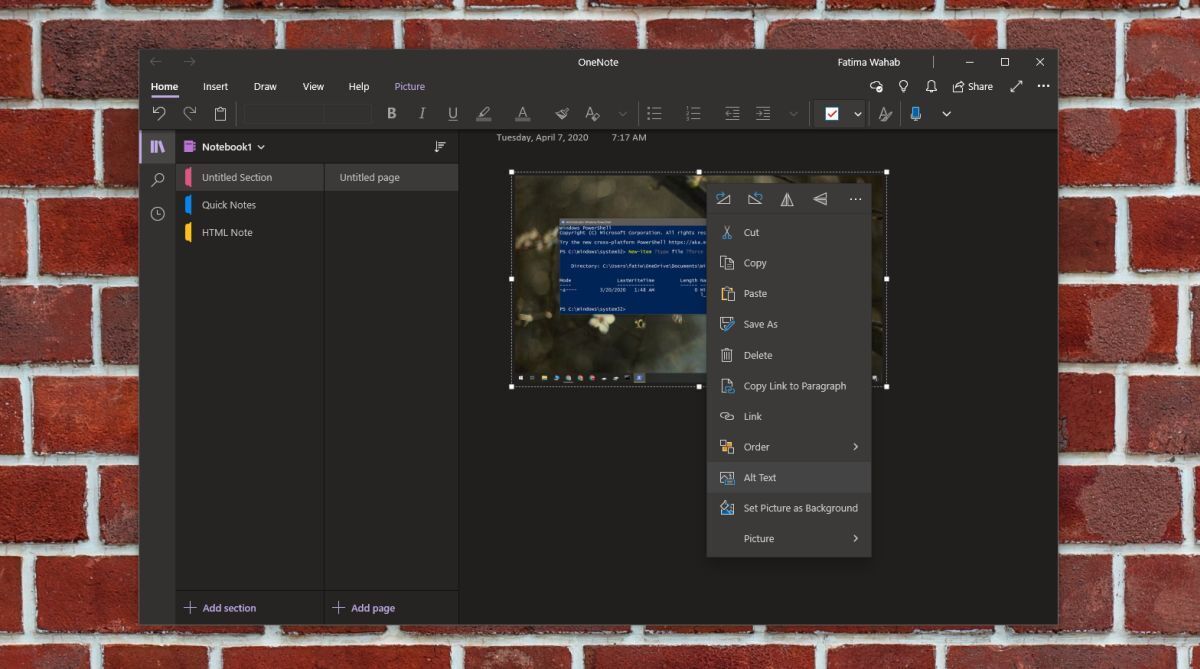Rotate the picture left in the mini toolbar
1200x669 pixels.
click(756, 198)
